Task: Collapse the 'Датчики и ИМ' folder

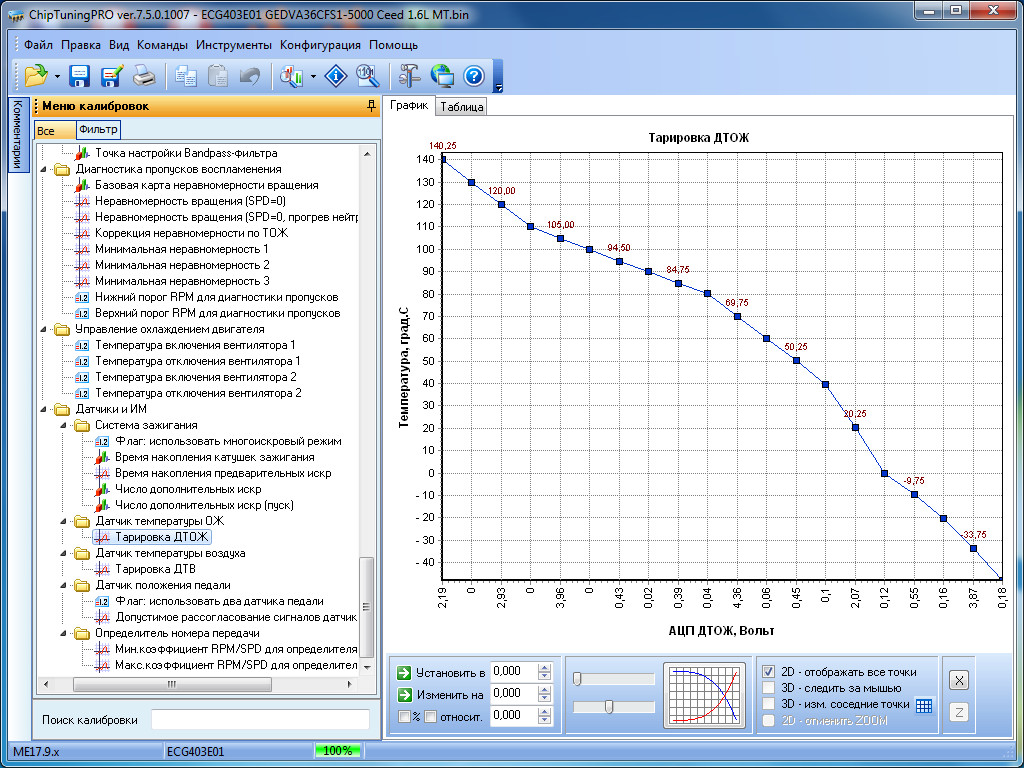Action: tap(44, 409)
